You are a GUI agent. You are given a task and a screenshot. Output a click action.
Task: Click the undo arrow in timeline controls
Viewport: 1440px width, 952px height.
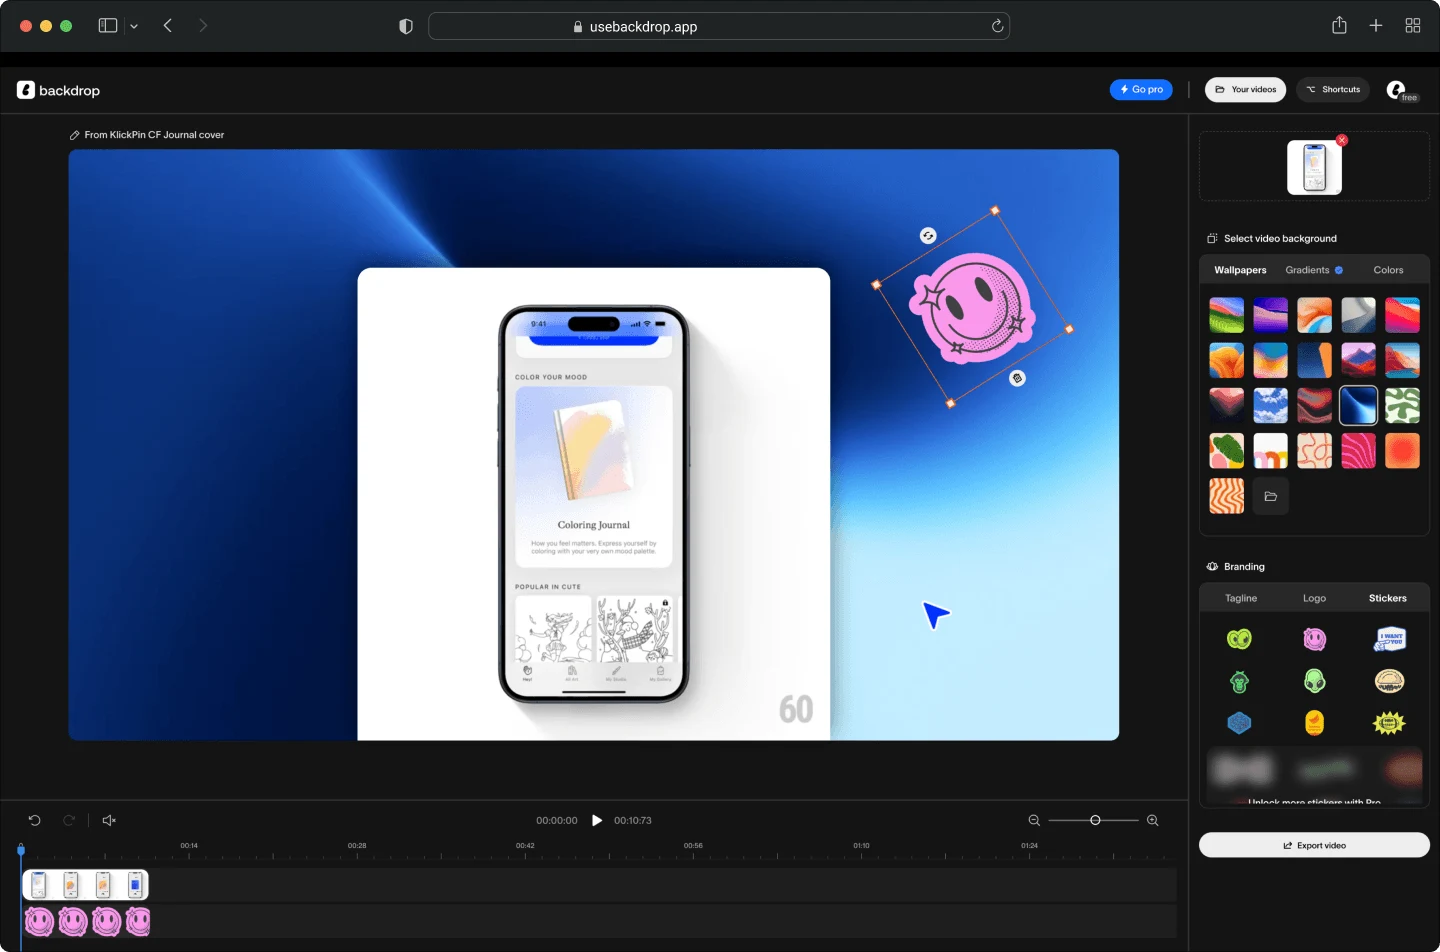(34, 820)
